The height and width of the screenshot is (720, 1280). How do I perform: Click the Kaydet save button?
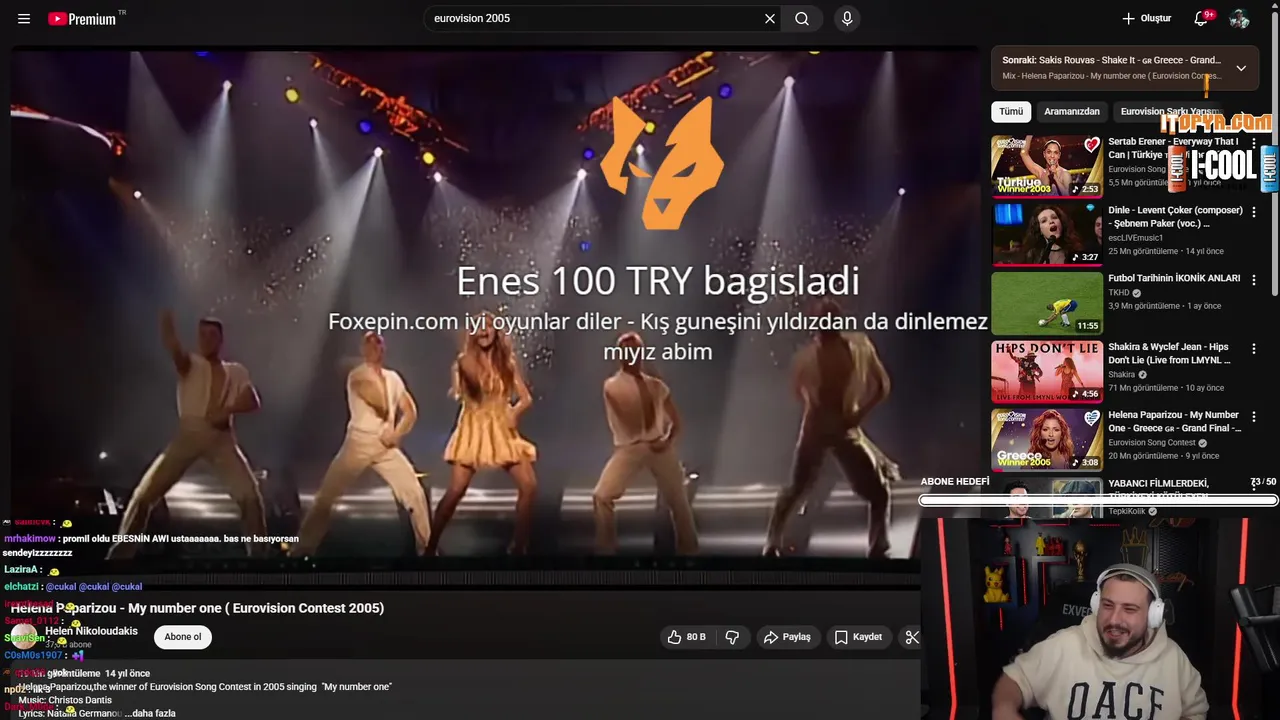click(858, 637)
